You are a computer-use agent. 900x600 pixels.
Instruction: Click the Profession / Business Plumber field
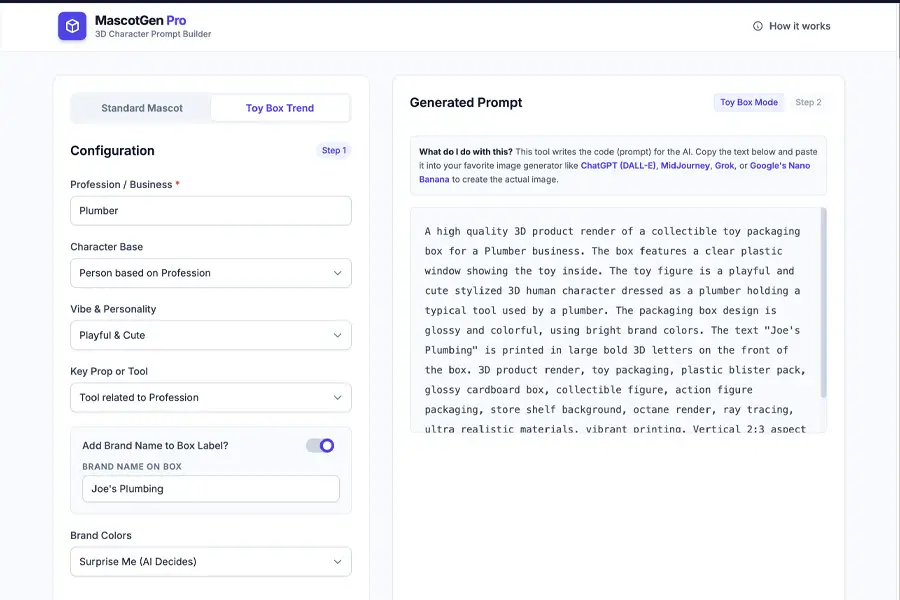click(x=210, y=211)
